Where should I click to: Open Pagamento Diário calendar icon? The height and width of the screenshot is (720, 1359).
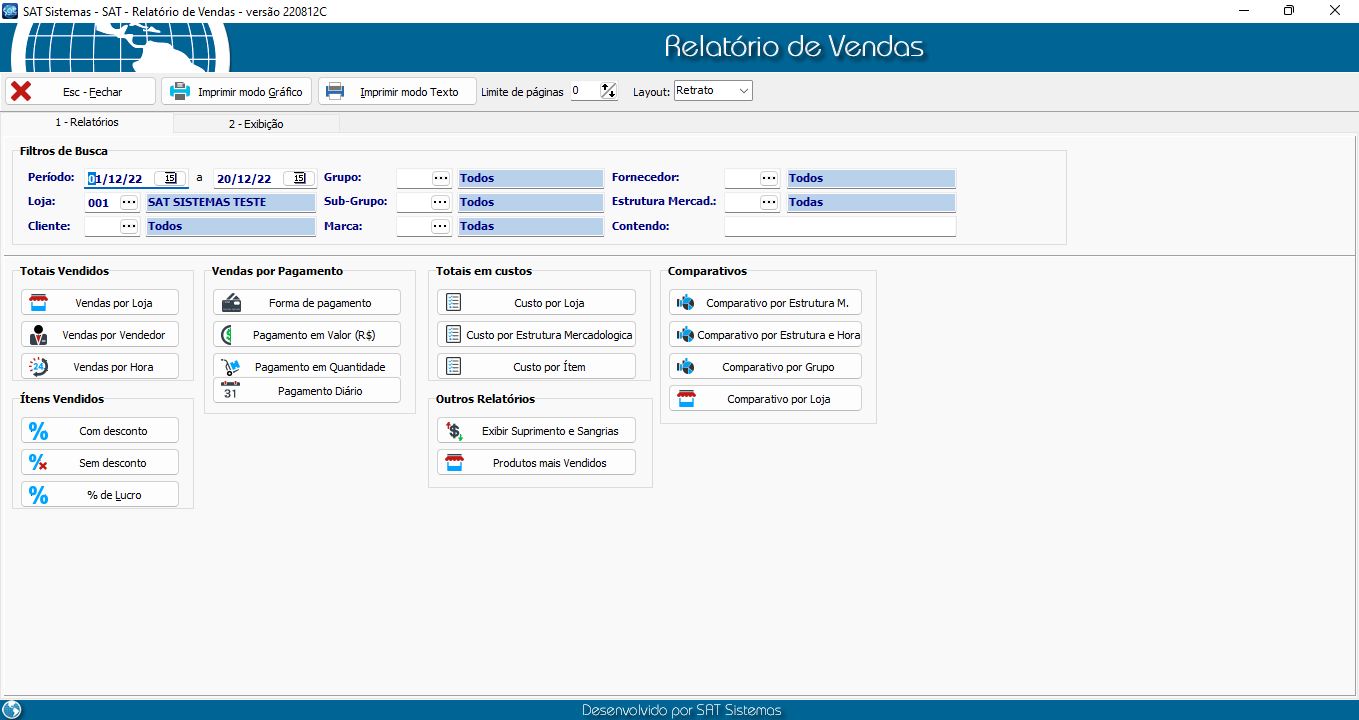[x=231, y=390]
